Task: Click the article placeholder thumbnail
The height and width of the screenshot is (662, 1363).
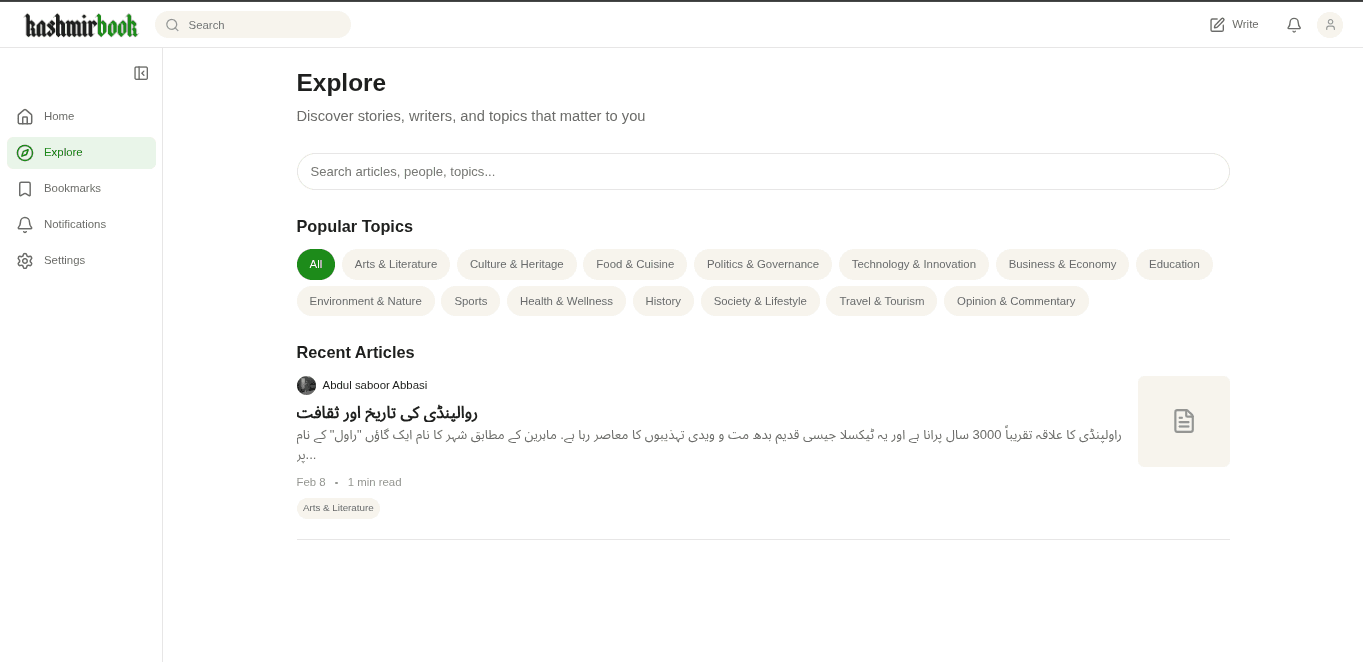Action: tap(1183, 421)
